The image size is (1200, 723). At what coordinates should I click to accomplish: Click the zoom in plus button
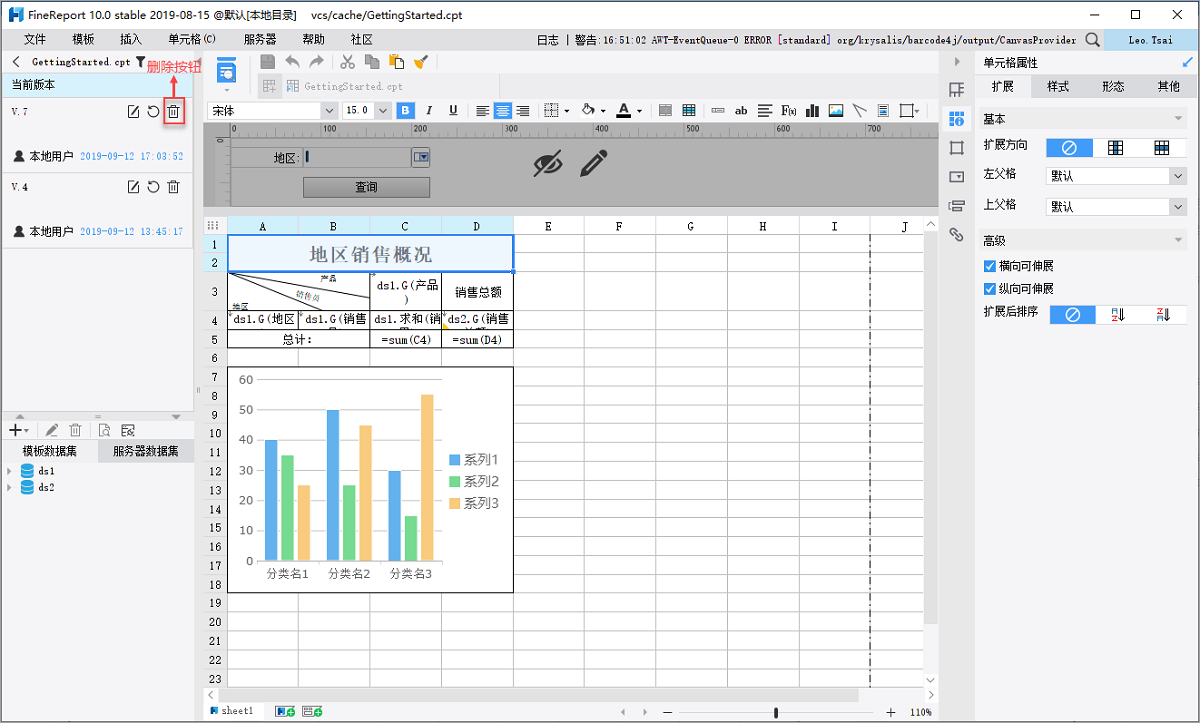coord(890,712)
